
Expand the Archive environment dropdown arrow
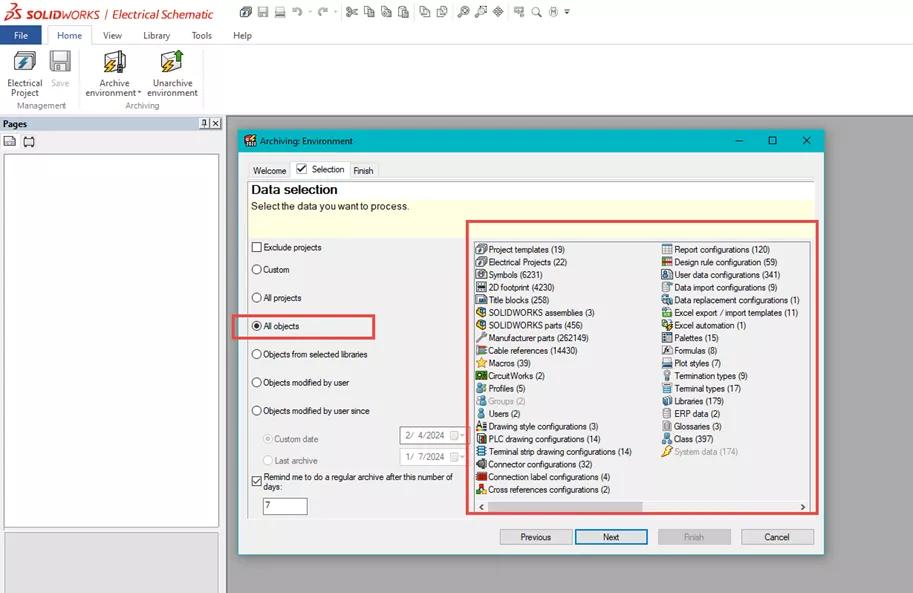click(x=139, y=93)
